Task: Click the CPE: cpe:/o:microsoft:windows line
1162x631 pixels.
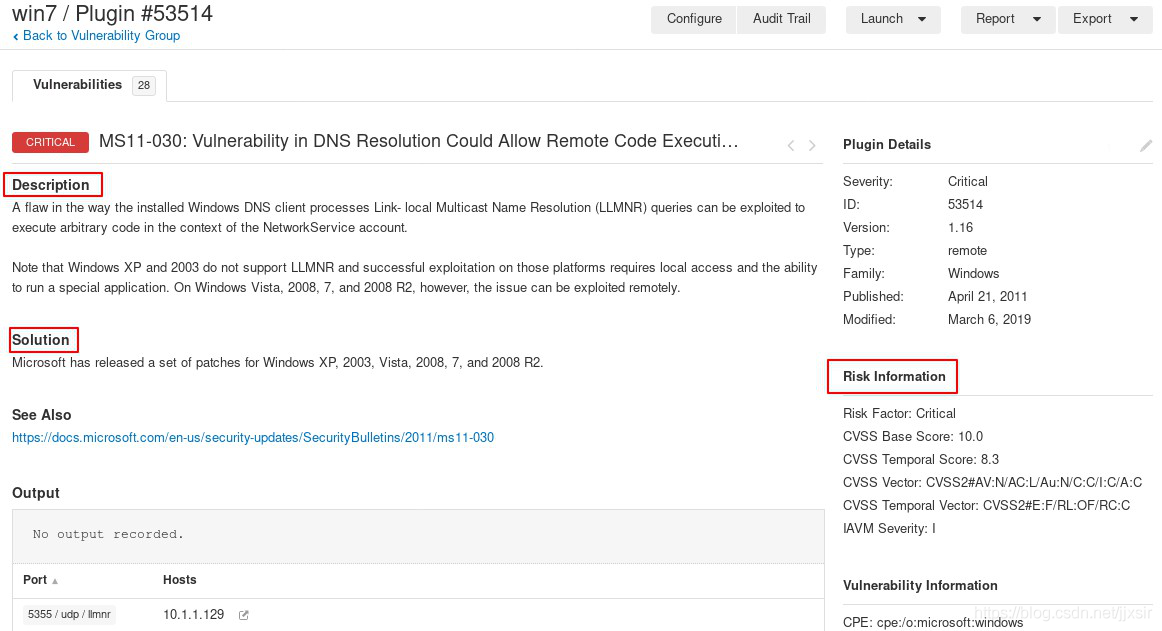Action: point(932,622)
